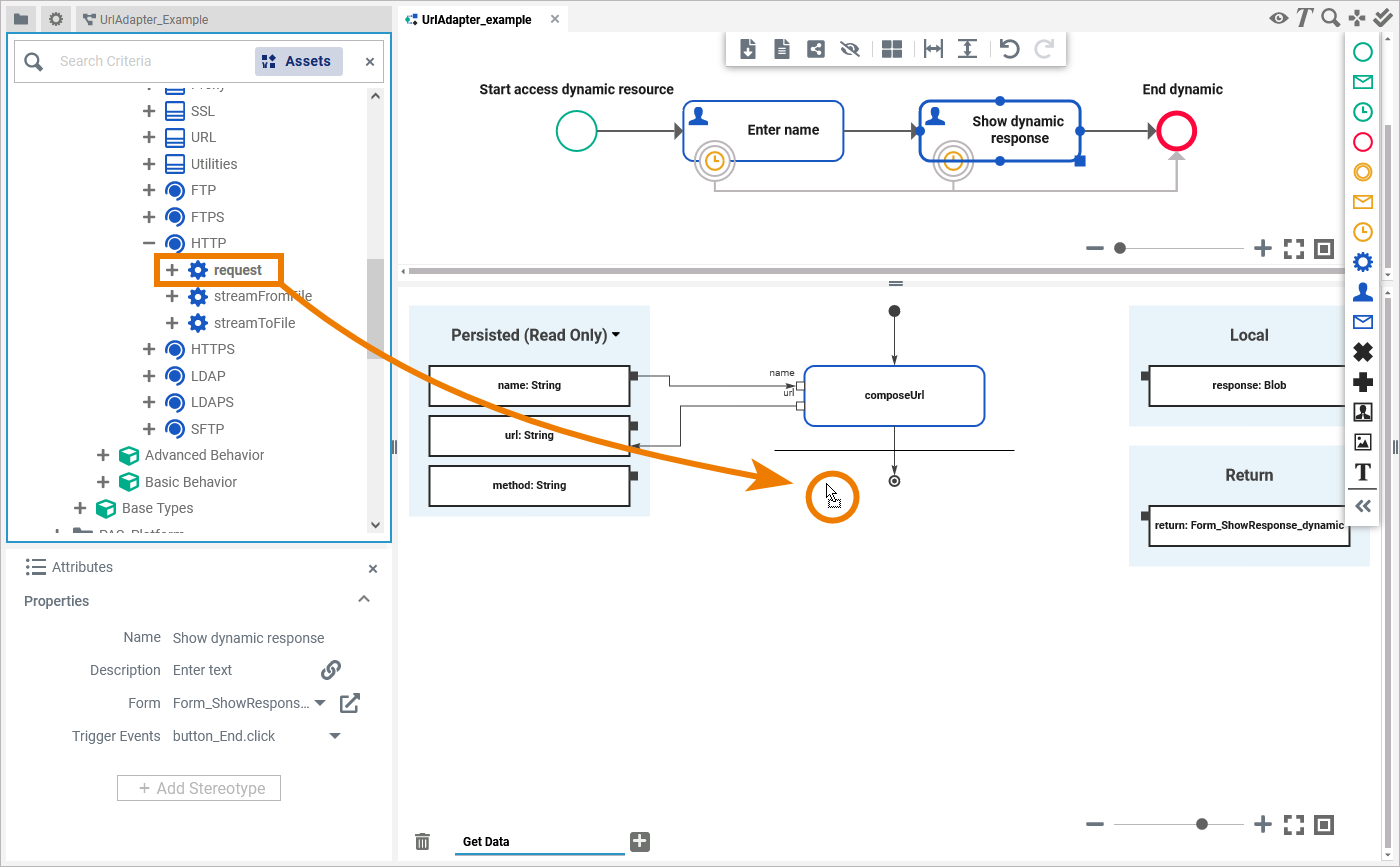Pick the blue user task element
Screen dimensions: 1400x867
[1362, 292]
